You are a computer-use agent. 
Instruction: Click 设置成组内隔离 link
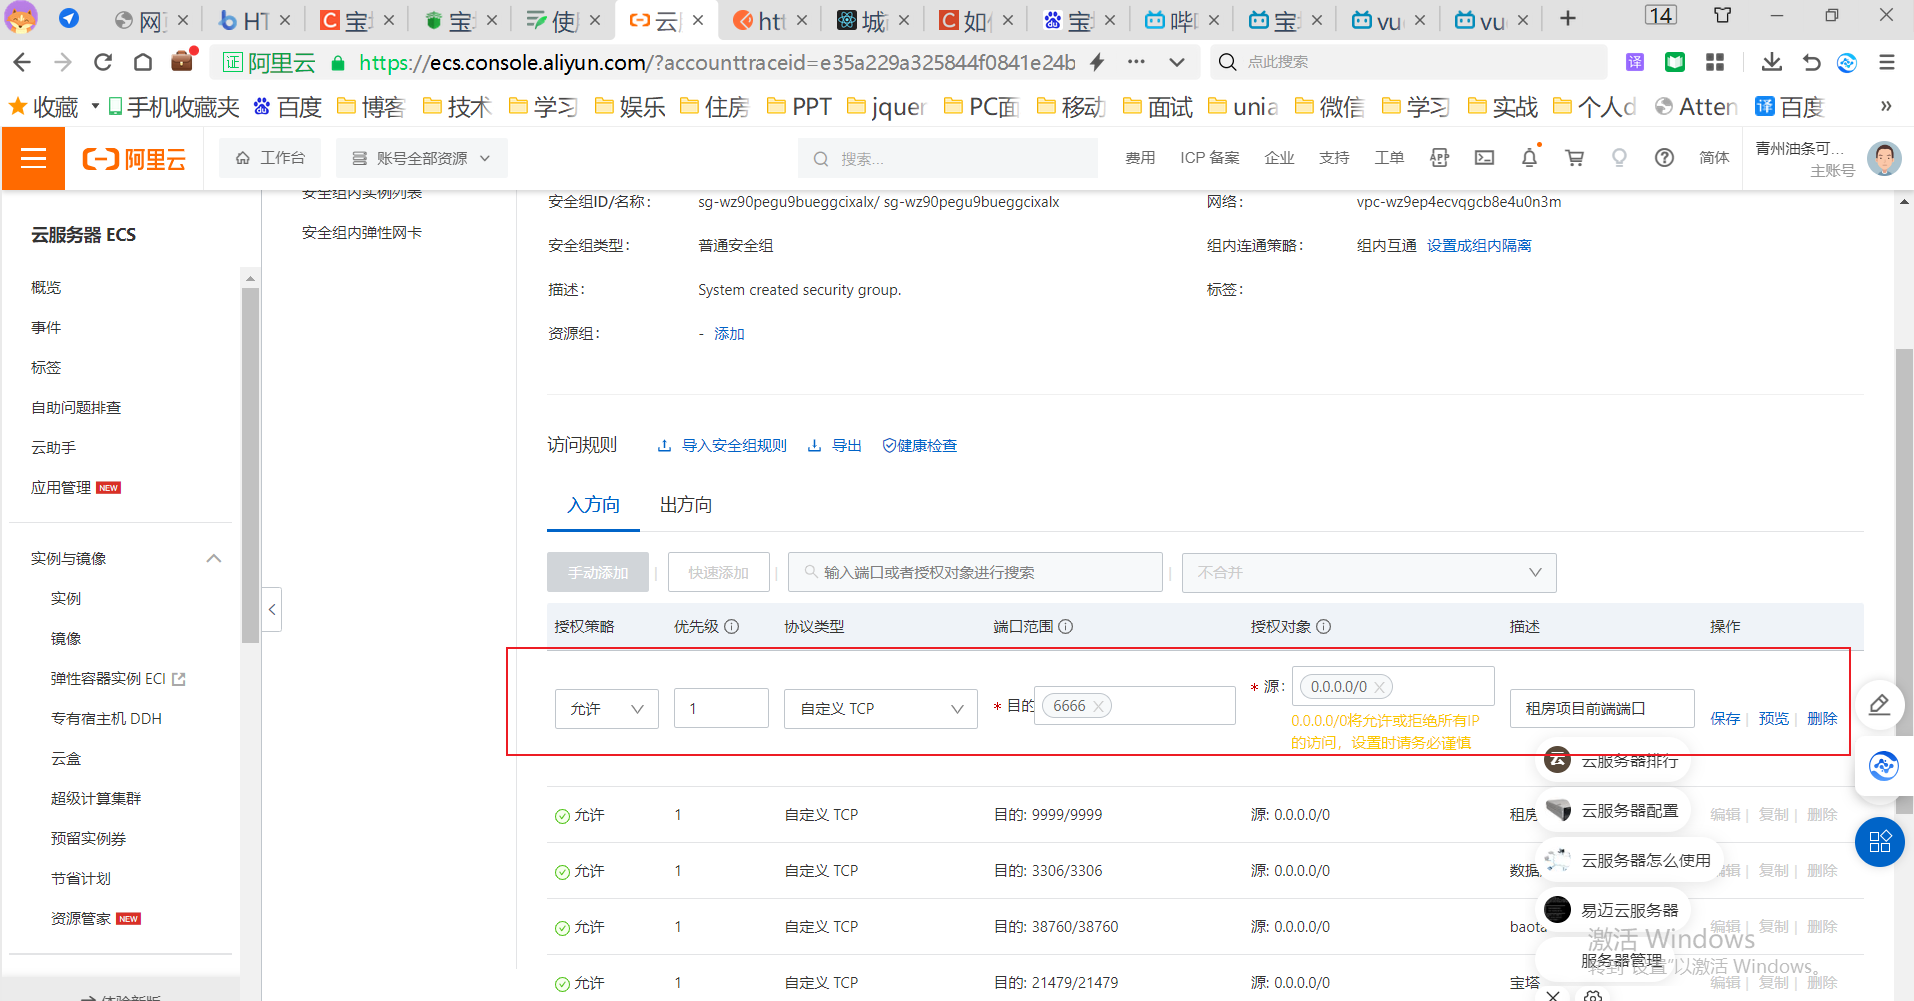pos(1479,245)
